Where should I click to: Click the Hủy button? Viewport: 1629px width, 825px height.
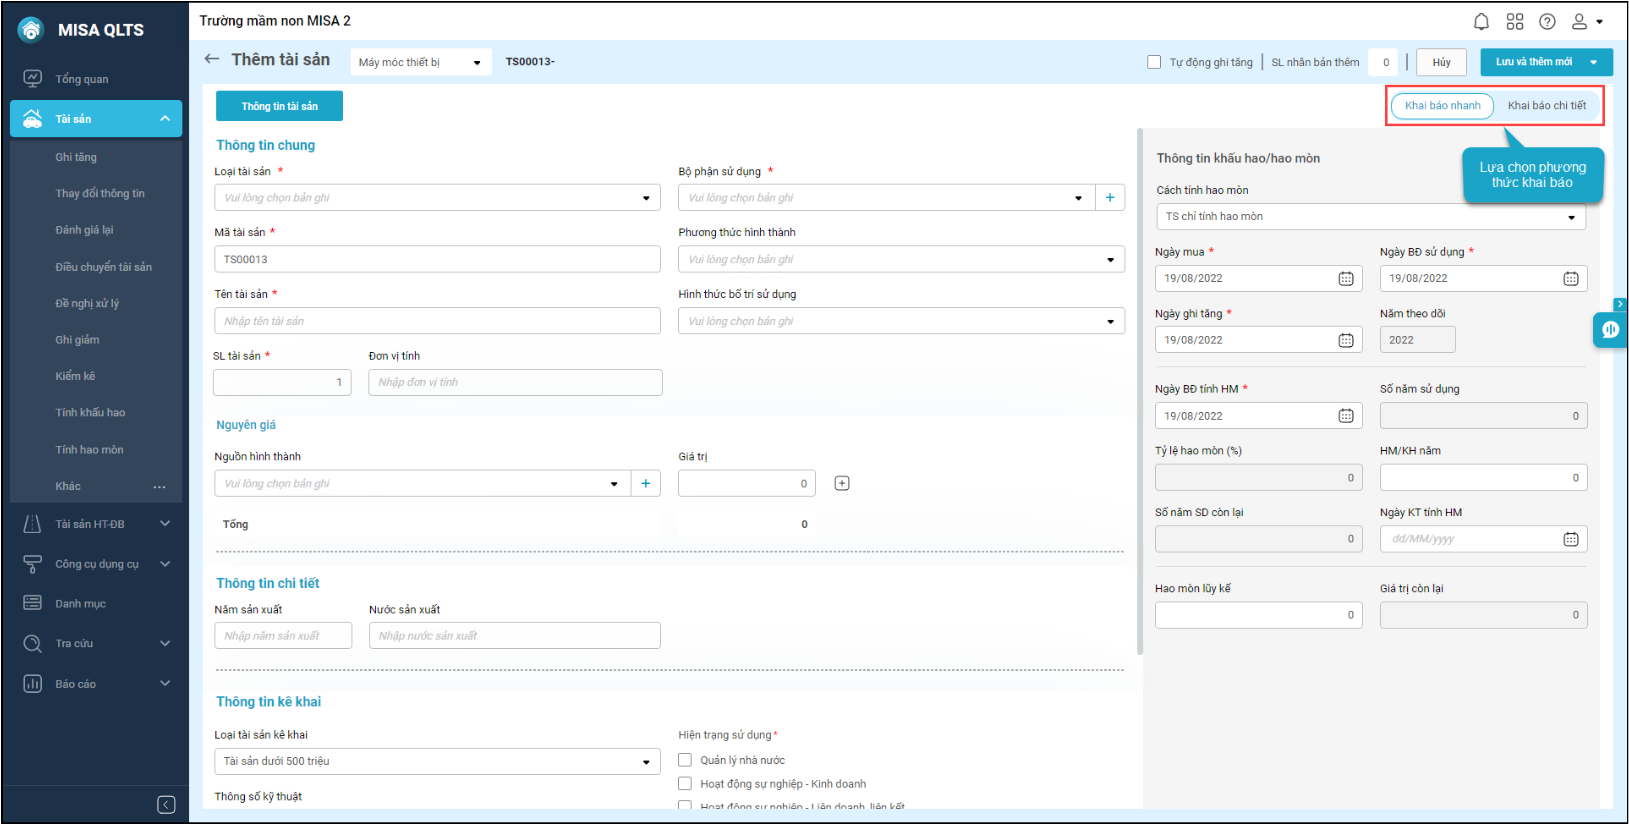[x=1441, y=62]
